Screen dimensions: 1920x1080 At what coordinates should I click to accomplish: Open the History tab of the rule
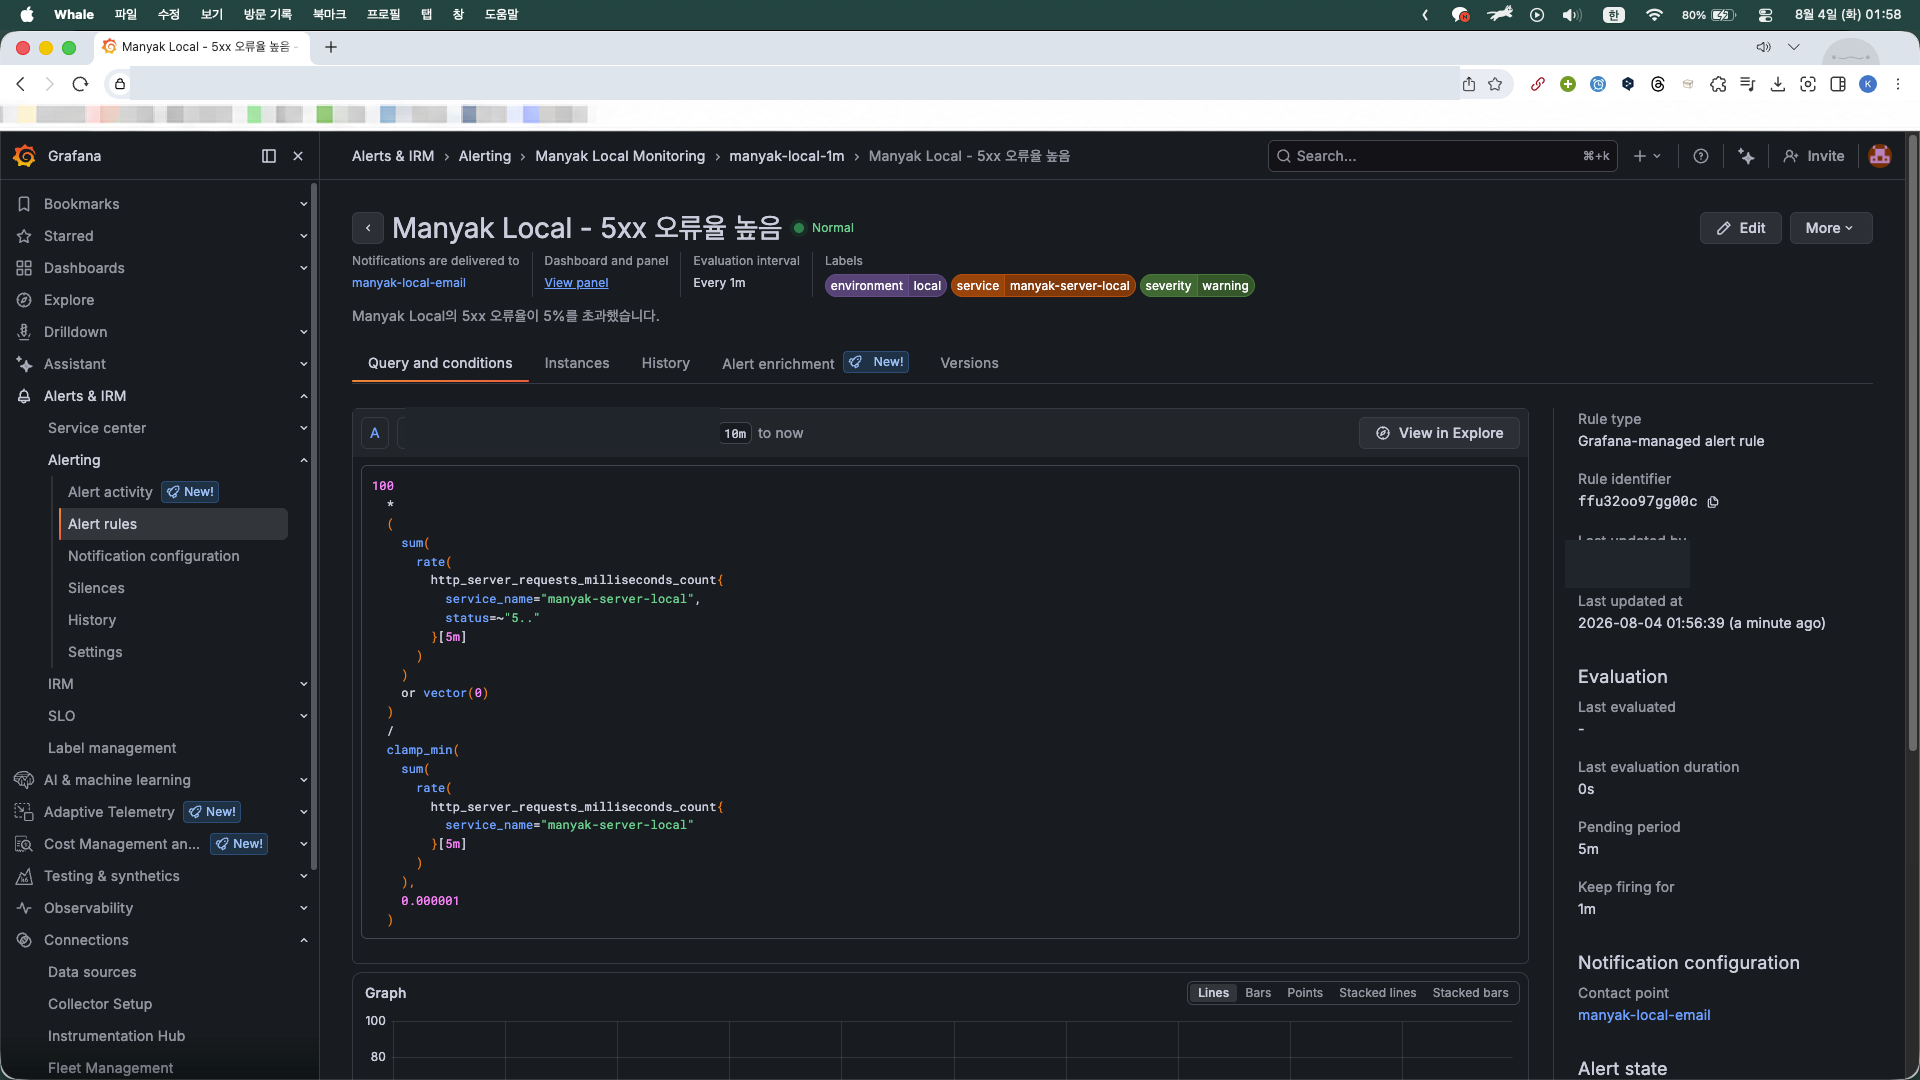click(666, 363)
